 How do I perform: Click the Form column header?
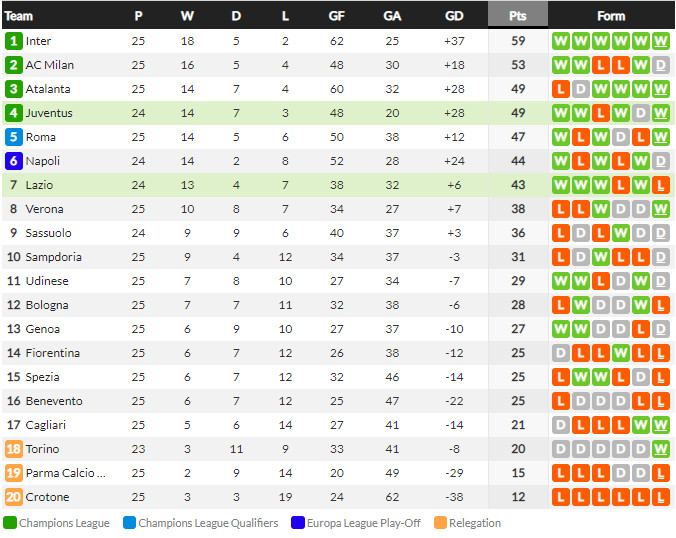point(611,16)
